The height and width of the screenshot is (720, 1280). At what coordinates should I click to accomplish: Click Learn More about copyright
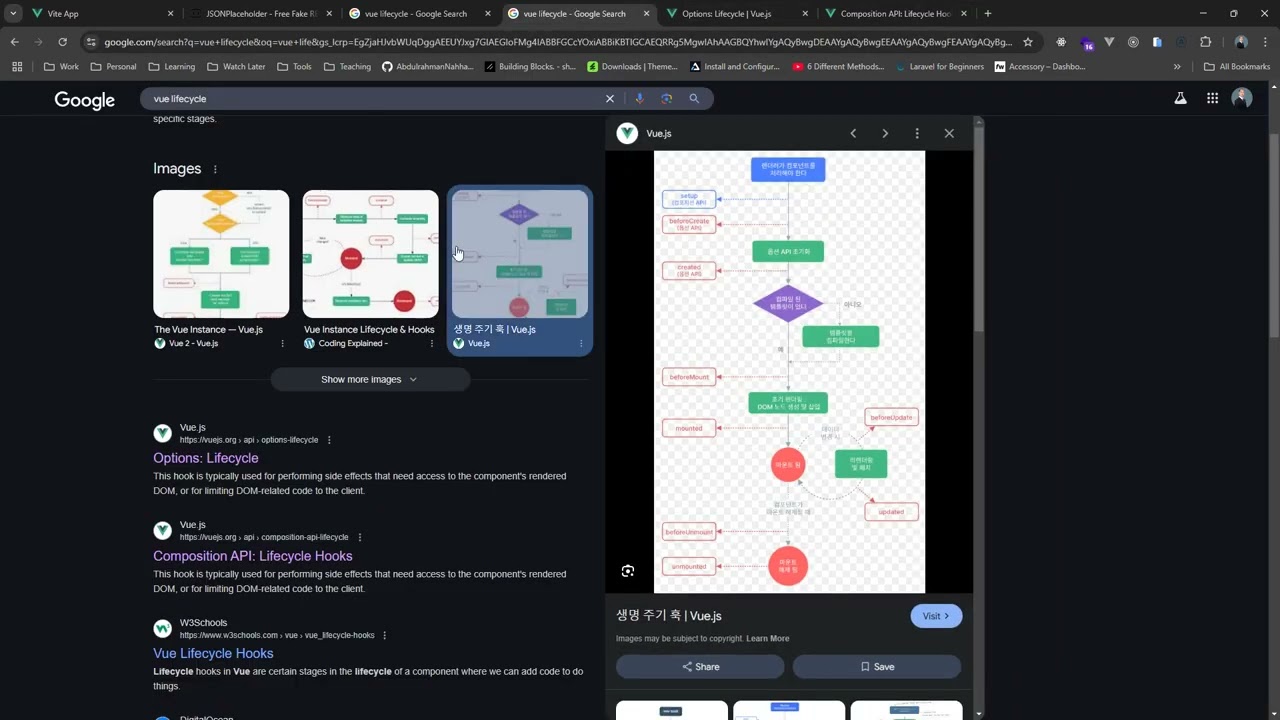point(767,639)
